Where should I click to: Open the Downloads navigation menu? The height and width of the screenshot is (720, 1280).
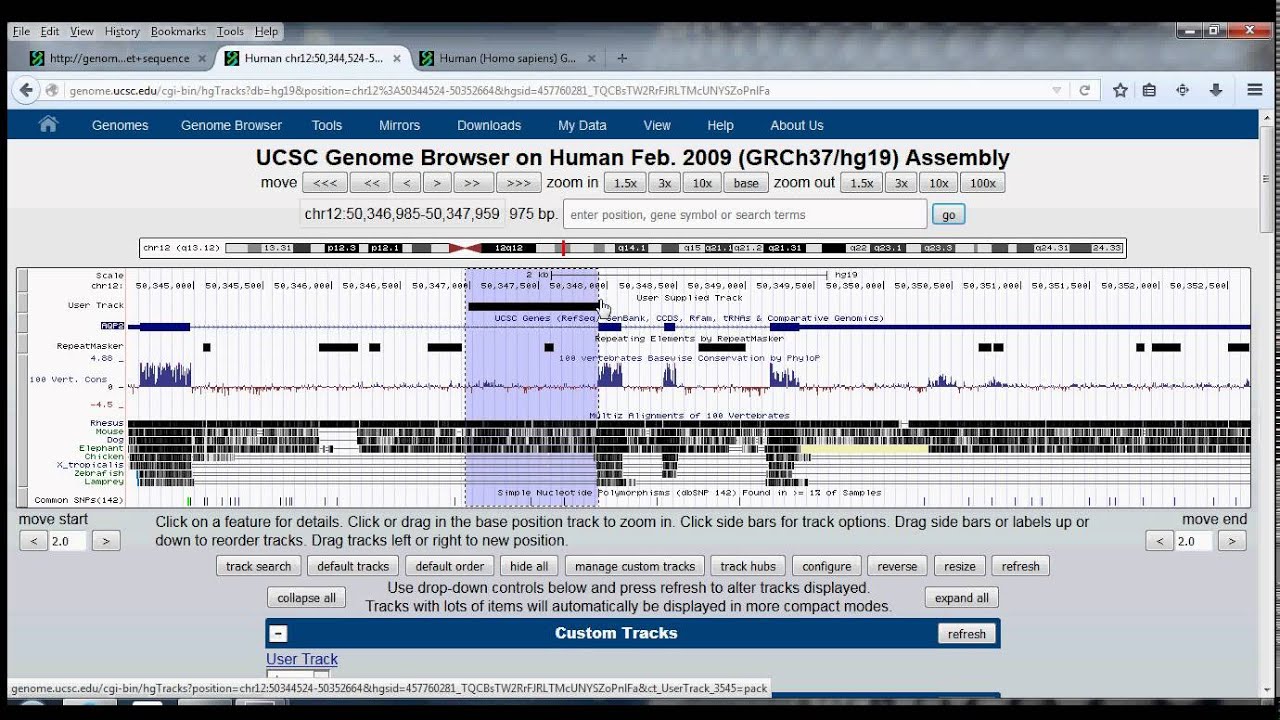(x=489, y=125)
